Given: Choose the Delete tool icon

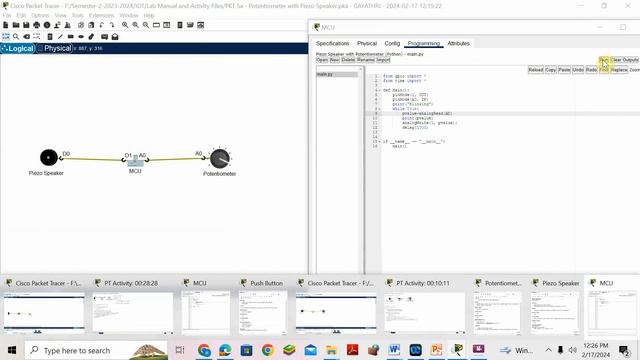Looking at the screenshot, I should click(x=27, y=37).
